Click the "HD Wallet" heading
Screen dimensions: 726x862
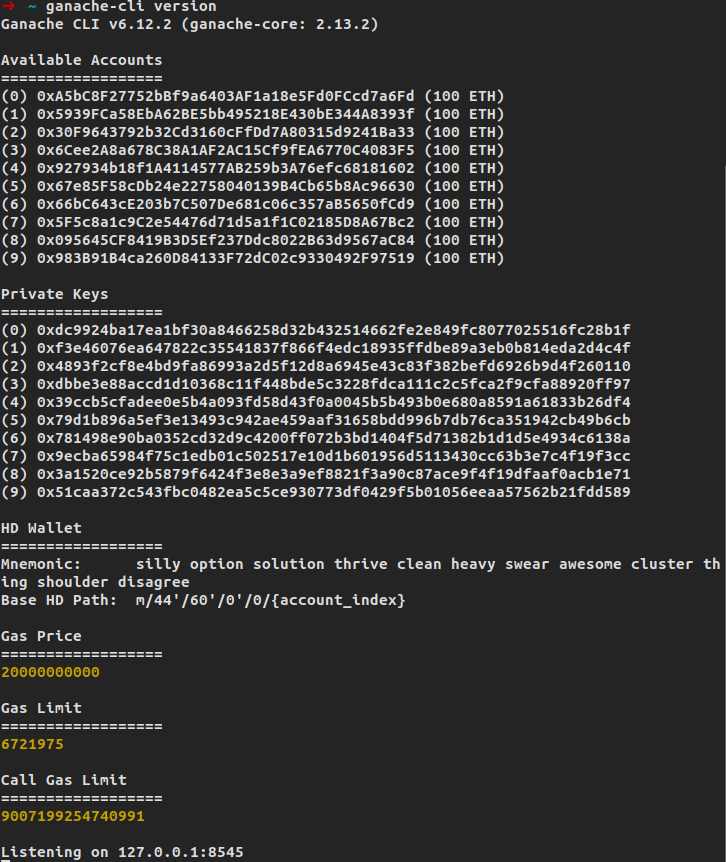(41, 528)
